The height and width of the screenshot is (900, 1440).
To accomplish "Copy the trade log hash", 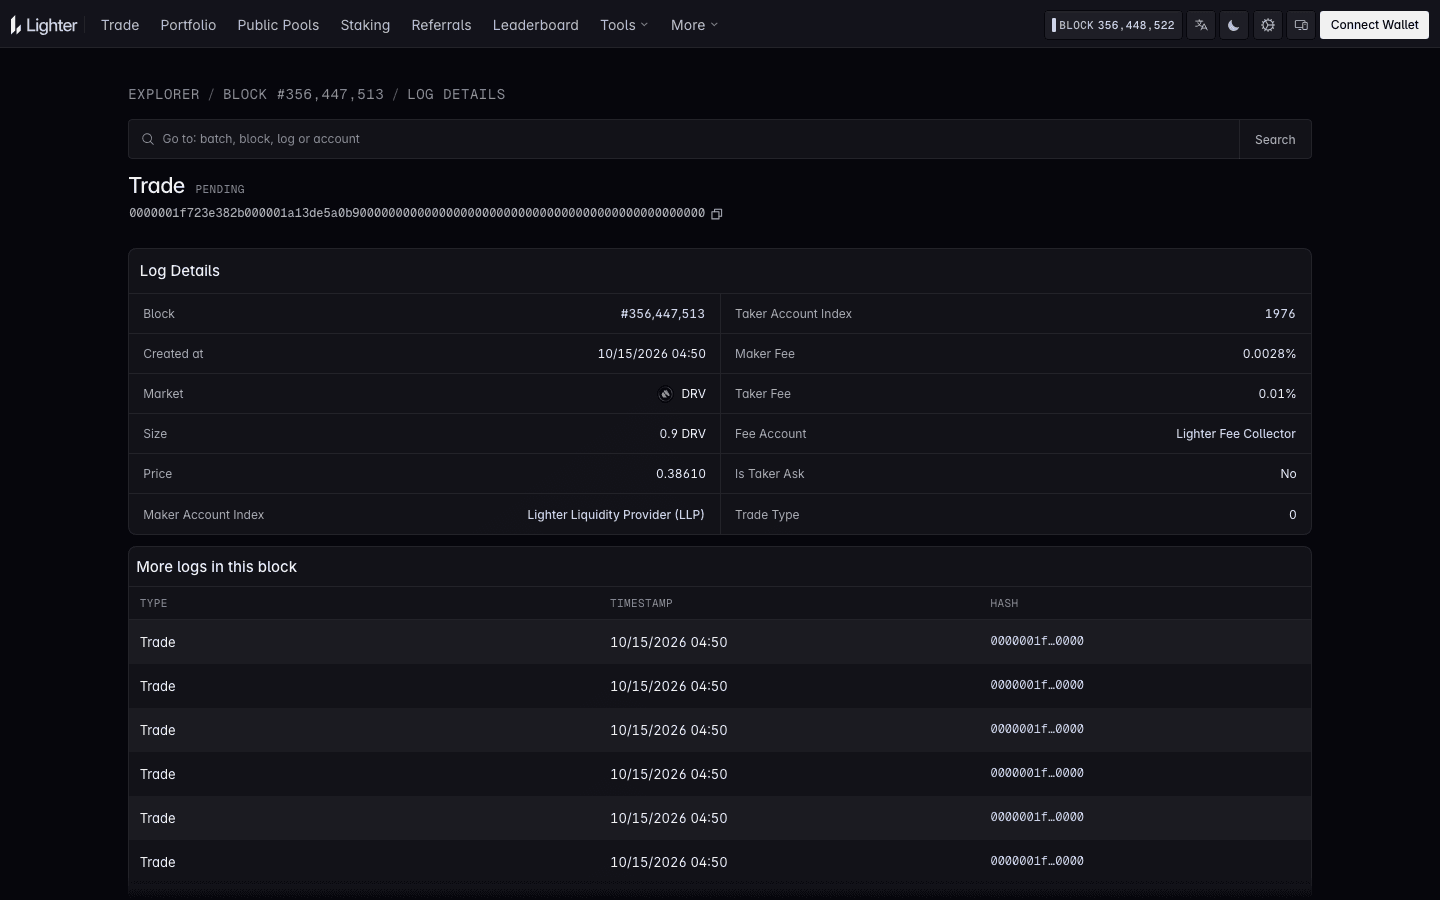I will (x=717, y=214).
